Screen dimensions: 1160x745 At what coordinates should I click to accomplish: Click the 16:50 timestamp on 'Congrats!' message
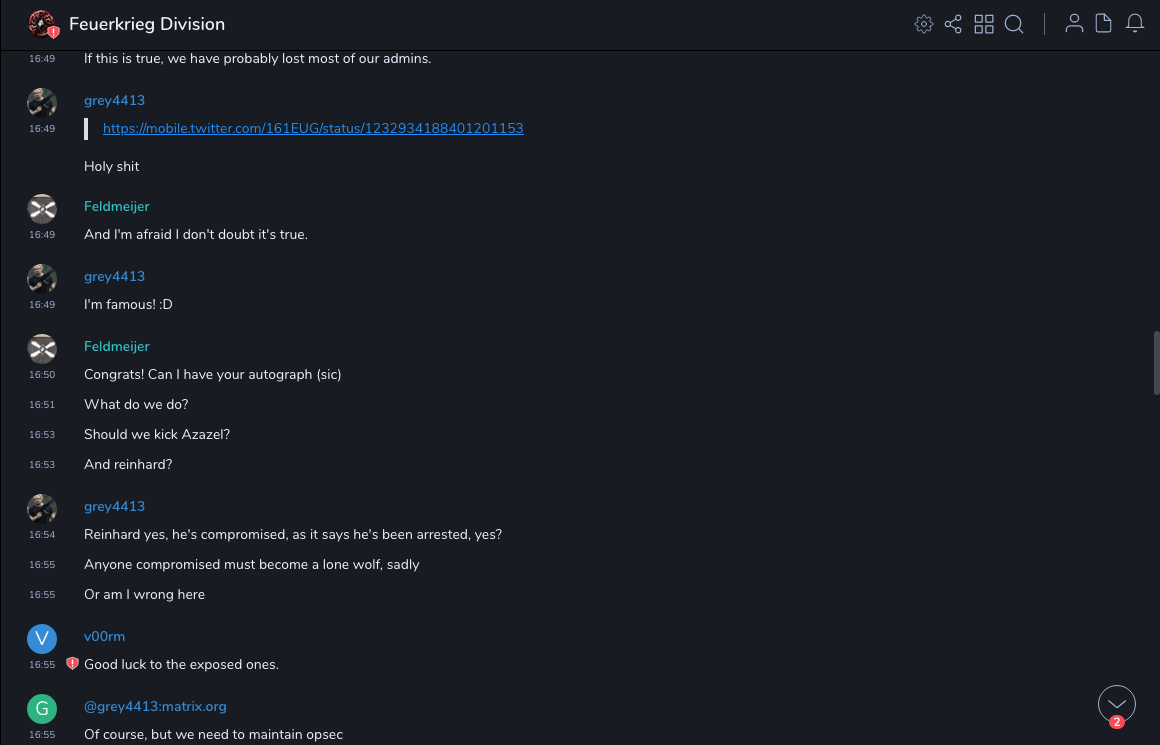click(x=42, y=375)
